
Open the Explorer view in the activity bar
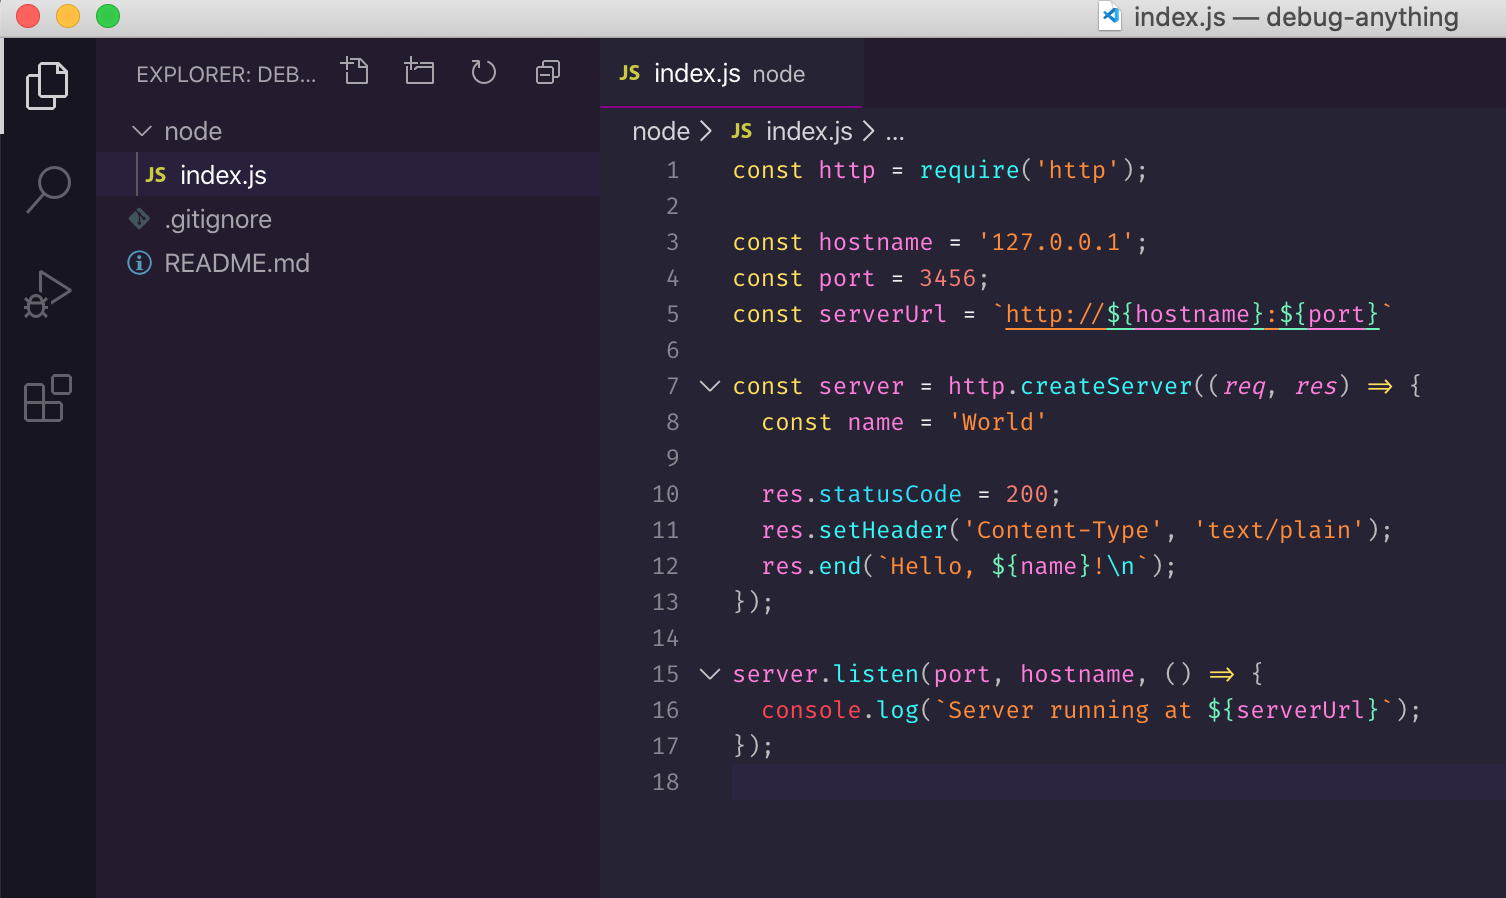click(47, 86)
